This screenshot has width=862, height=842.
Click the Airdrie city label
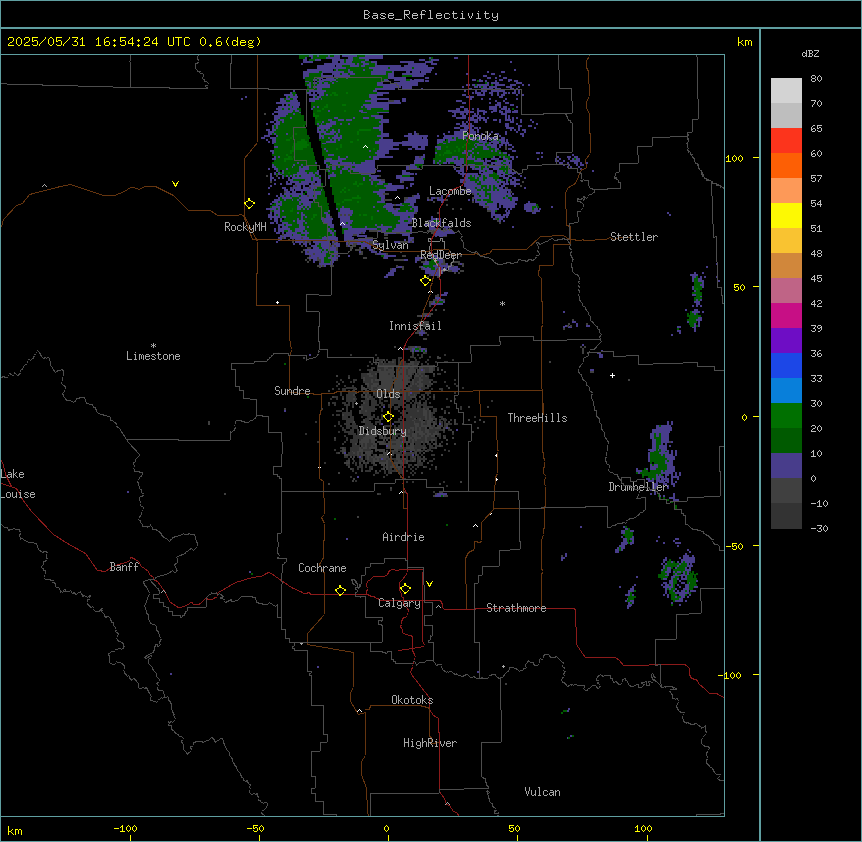[x=403, y=537]
